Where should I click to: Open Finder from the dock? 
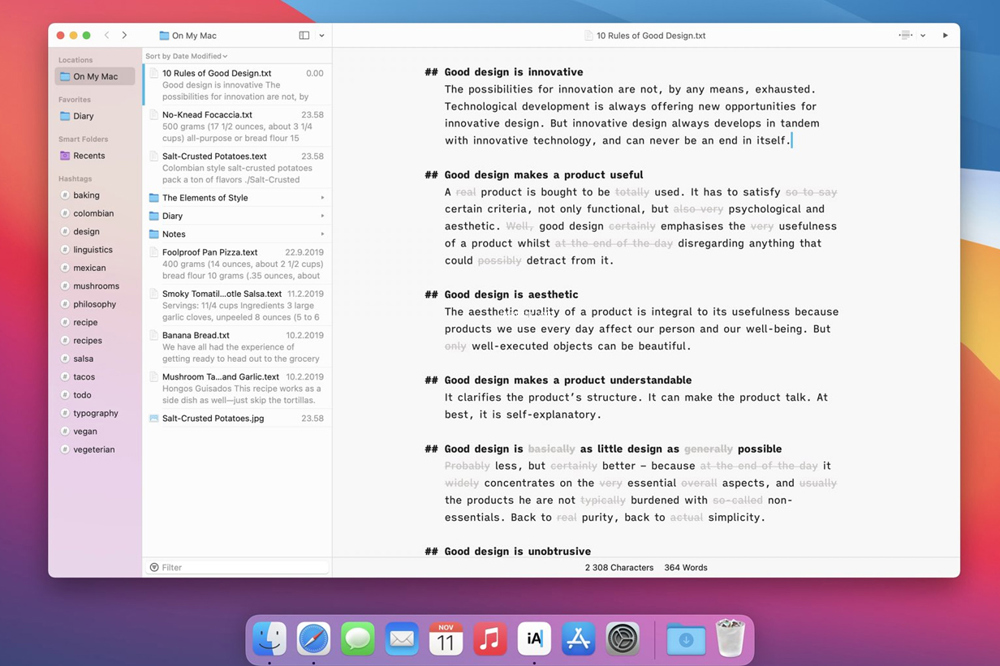(x=269, y=639)
